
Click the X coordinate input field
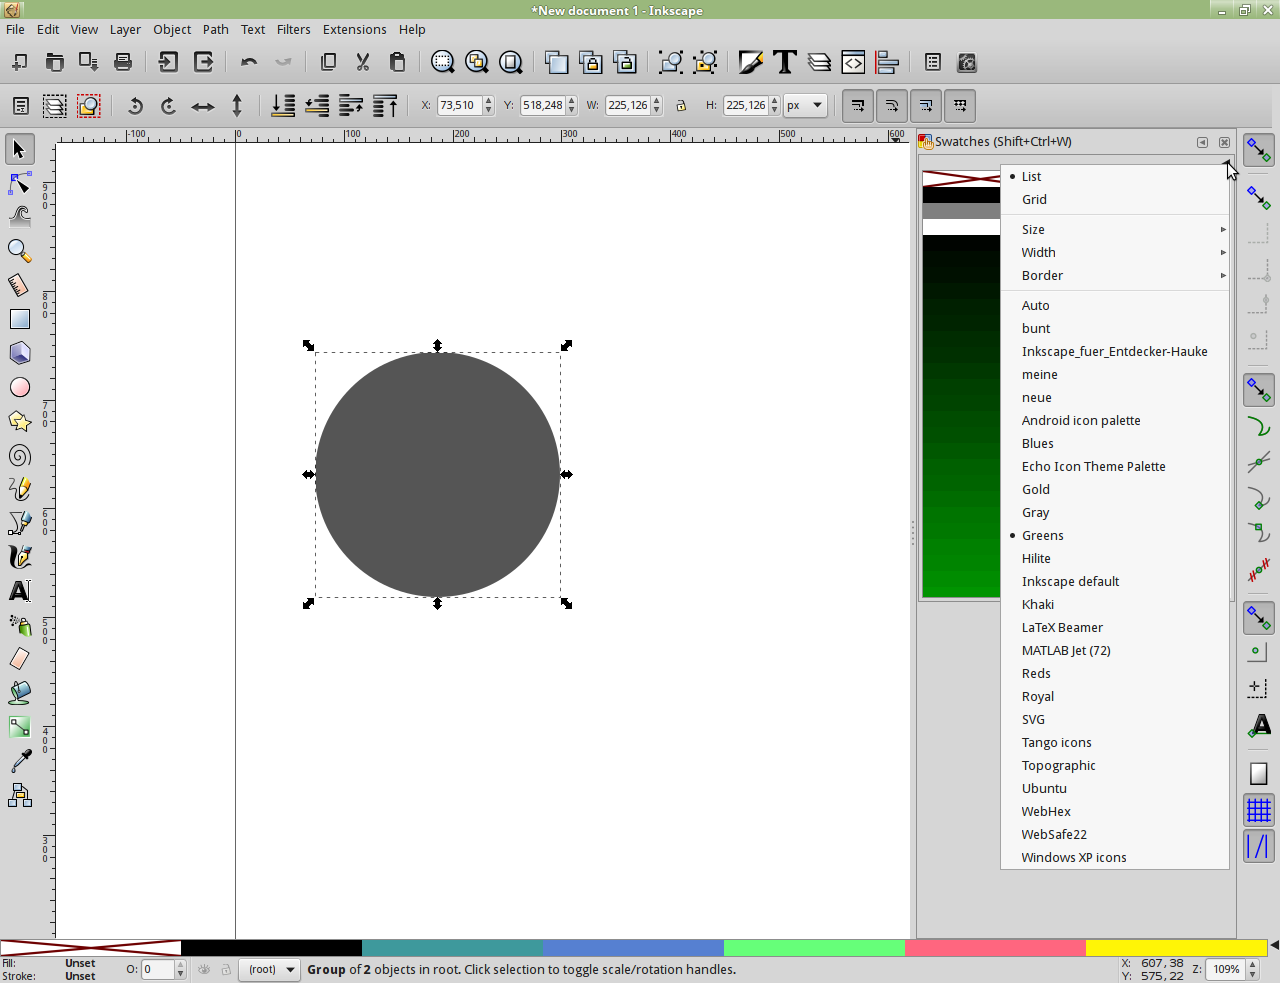tap(458, 105)
